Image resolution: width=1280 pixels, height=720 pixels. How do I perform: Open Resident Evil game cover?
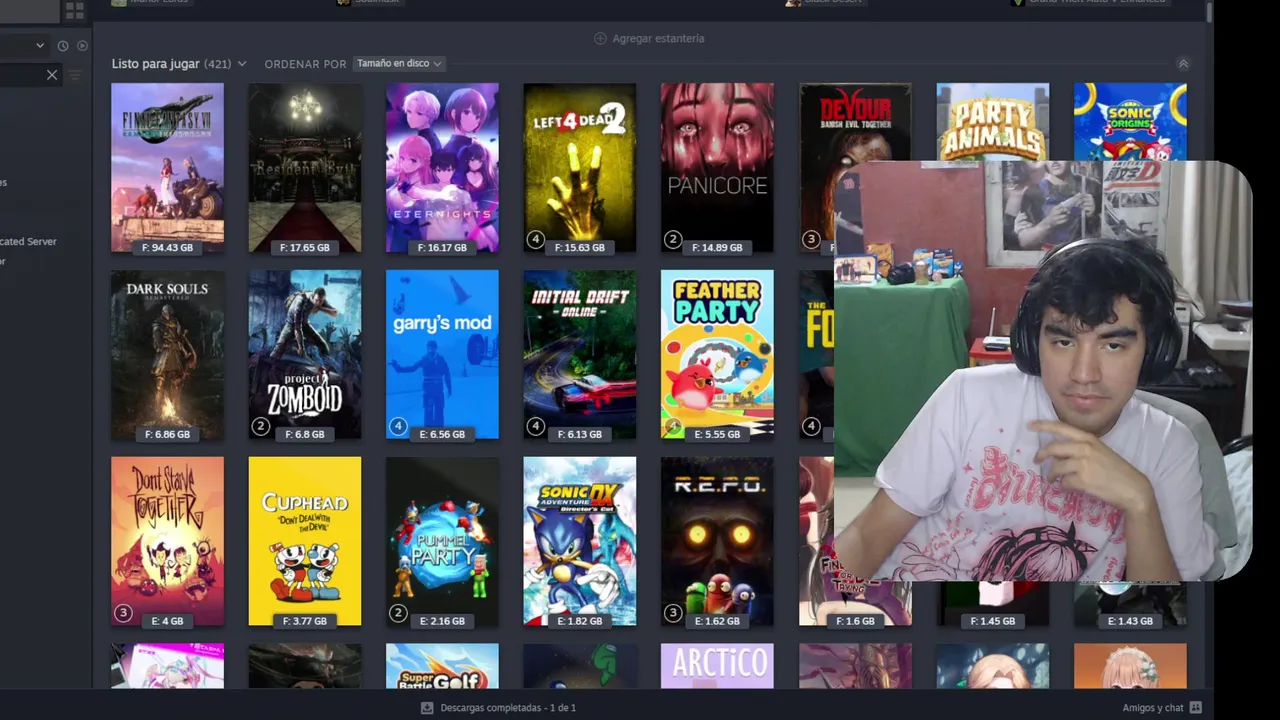pyautogui.click(x=305, y=167)
